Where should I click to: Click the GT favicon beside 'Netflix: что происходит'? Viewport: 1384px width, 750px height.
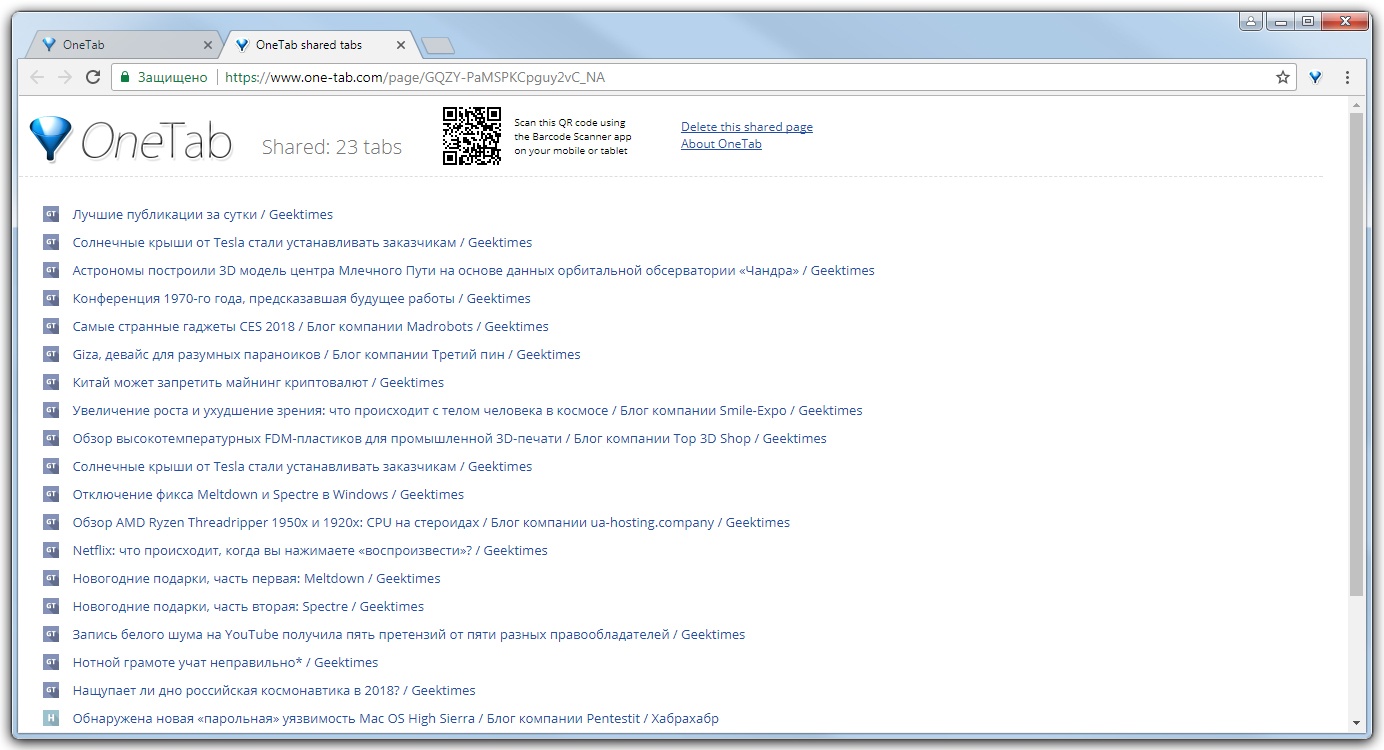click(x=51, y=550)
